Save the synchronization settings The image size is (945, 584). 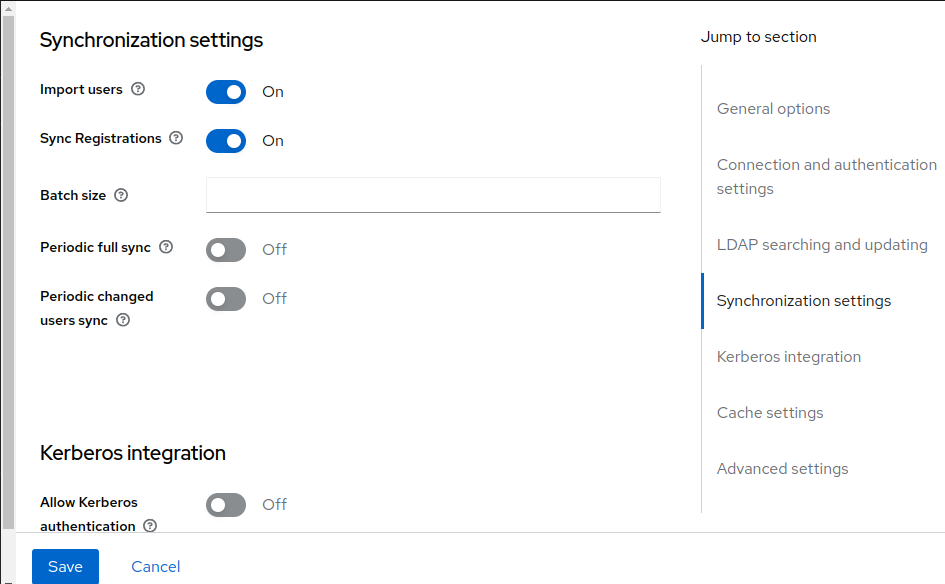click(65, 566)
